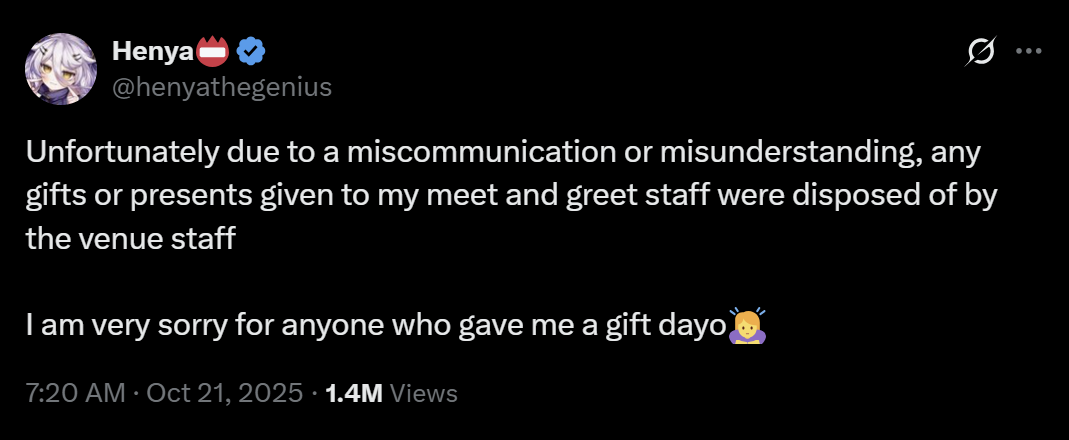Click the bowing person emoji
1069x440 pixels.
point(748,325)
